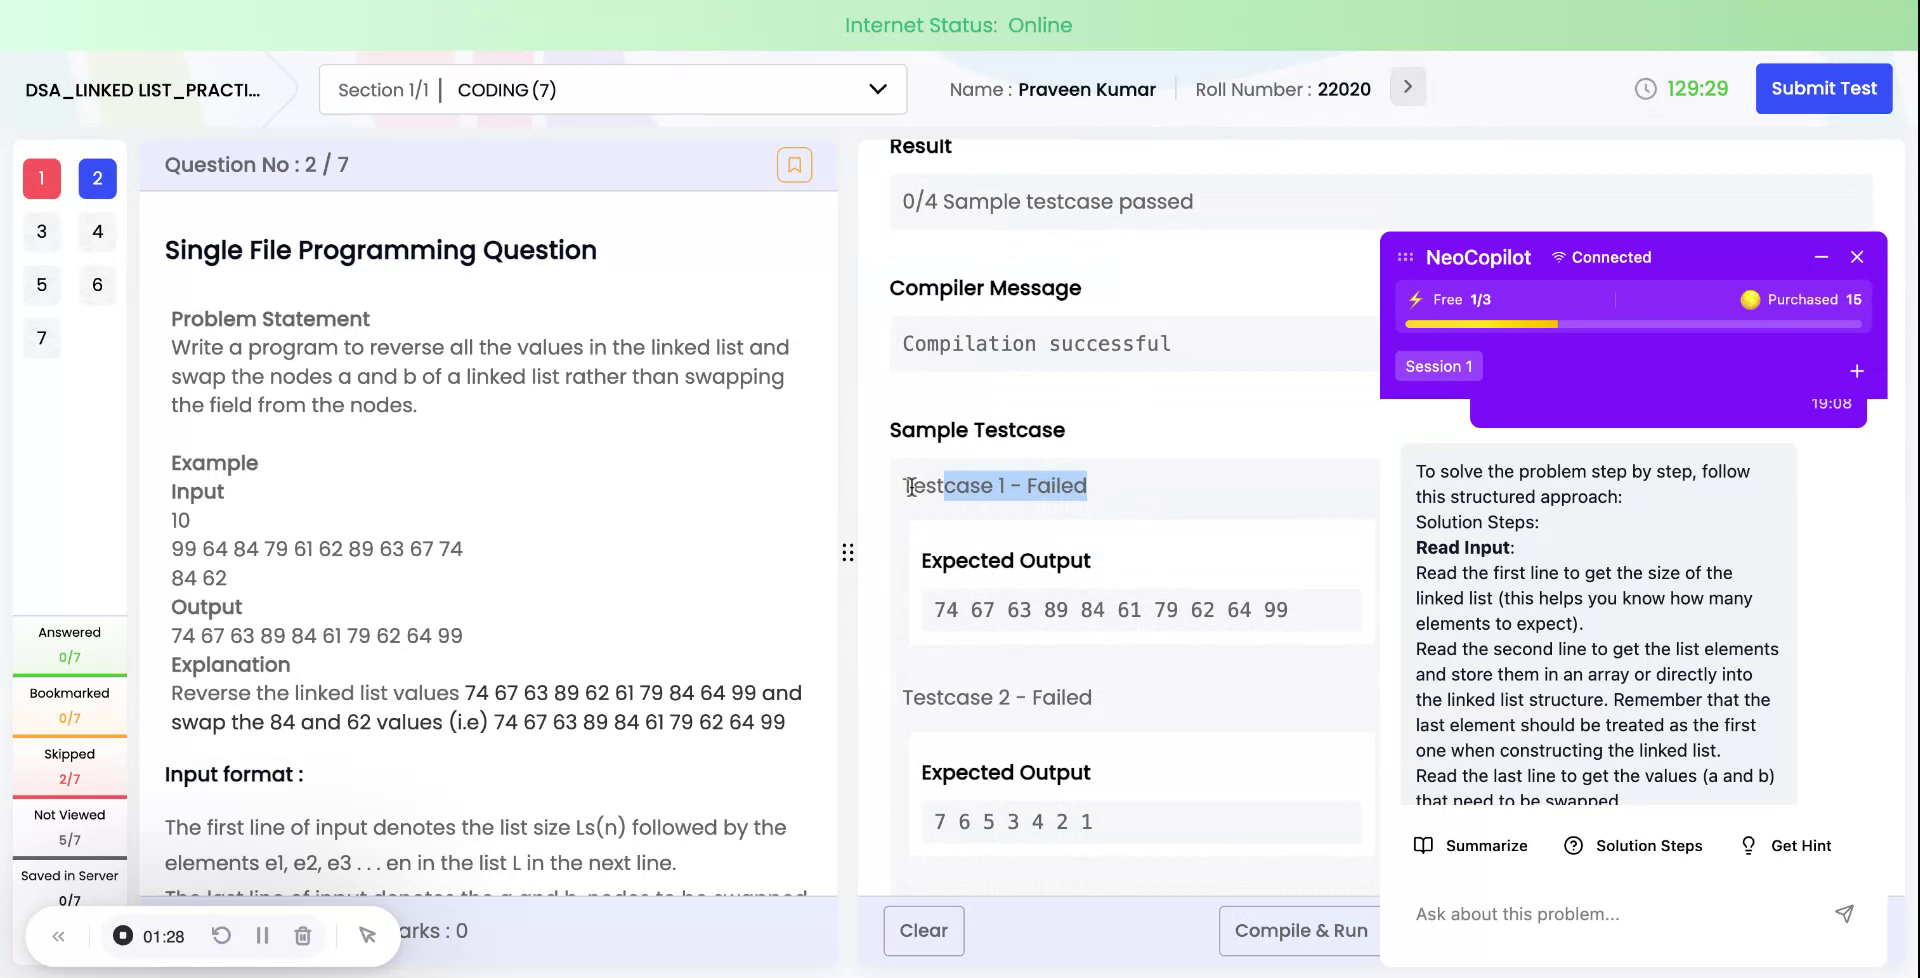Click the Submit Test button
1920x978 pixels.
pyautogui.click(x=1823, y=88)
